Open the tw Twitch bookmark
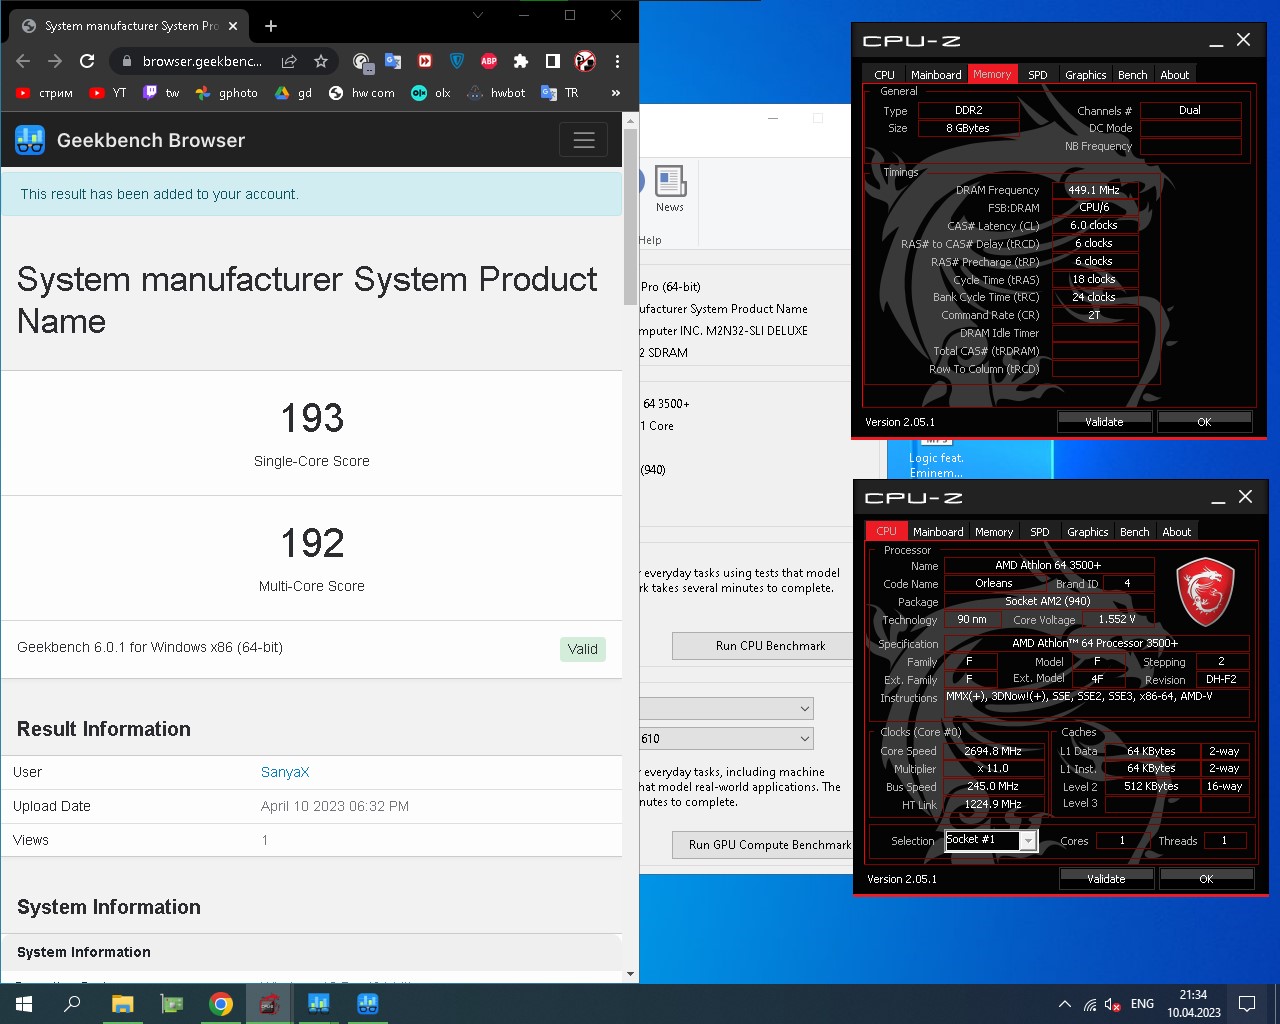 pos(161,93)
